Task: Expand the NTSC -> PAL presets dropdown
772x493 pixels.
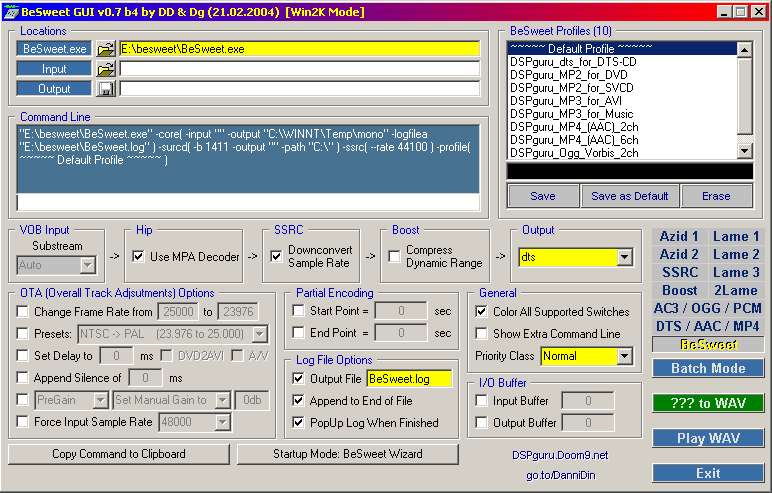Action: tap(259, 334)
